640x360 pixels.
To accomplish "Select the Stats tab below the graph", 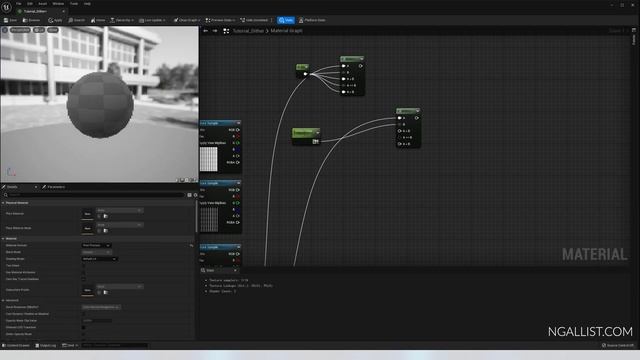I will click(x=219, y=270).
